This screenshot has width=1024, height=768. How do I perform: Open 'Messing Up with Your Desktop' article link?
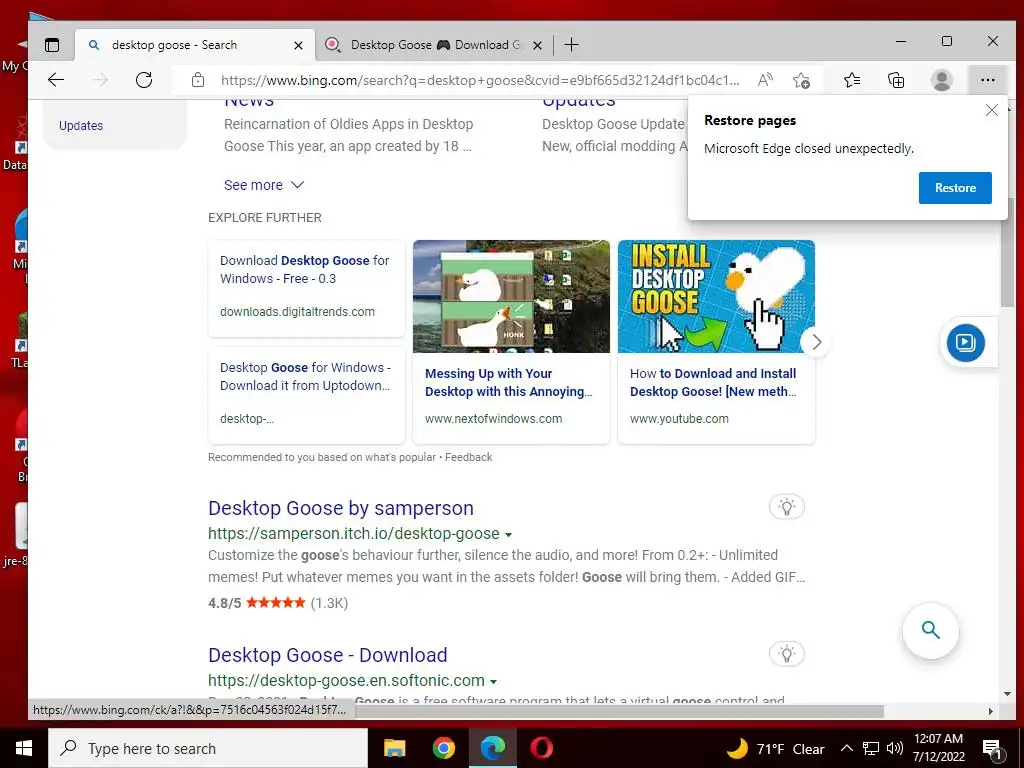pos(509,382)
